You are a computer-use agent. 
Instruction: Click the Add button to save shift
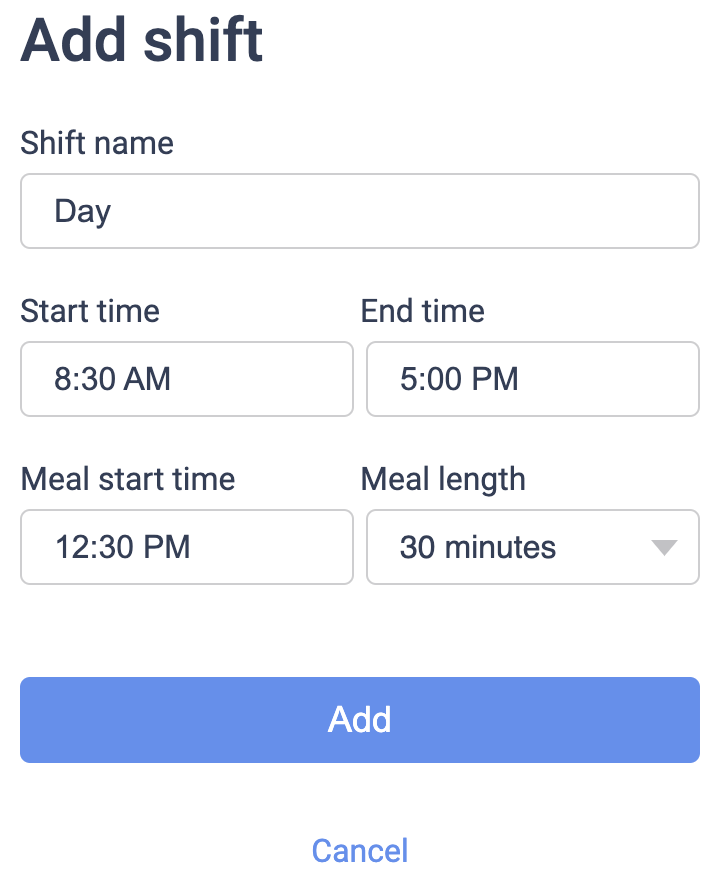click(x=360, y=720)
